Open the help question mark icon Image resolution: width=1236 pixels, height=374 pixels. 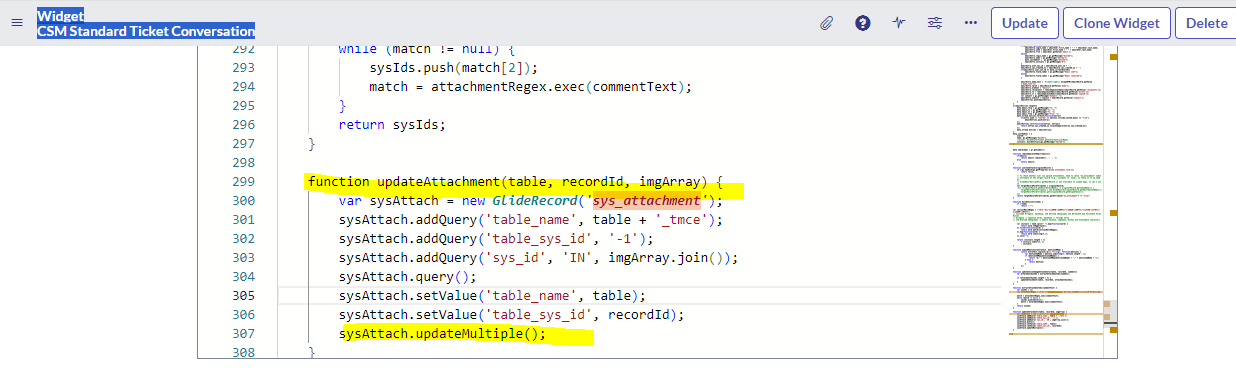click(862, 23)
